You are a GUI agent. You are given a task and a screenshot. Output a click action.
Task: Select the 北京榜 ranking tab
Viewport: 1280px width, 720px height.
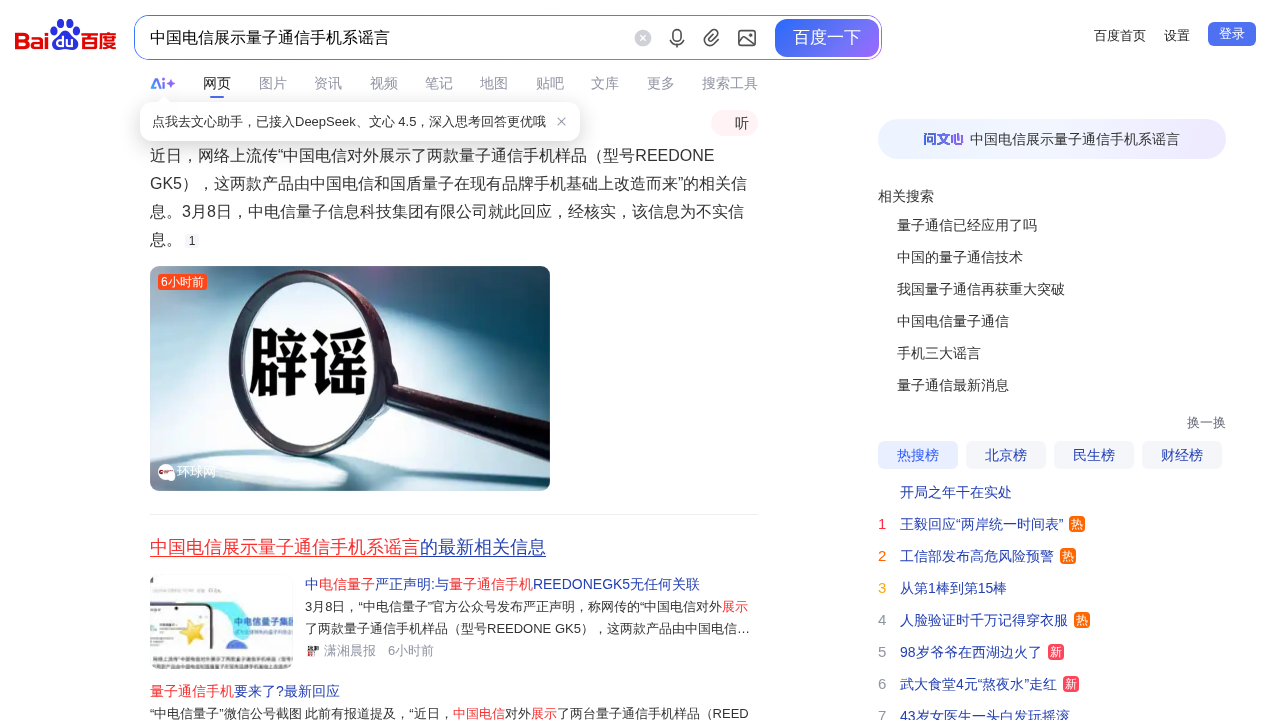point(1005,455)
